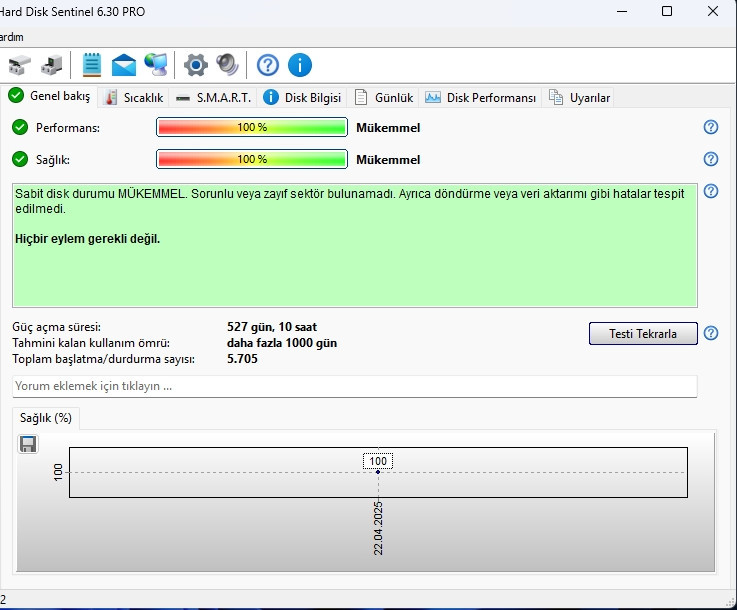
Task: Click the email envelope toolbar icon
Action: 124,66
